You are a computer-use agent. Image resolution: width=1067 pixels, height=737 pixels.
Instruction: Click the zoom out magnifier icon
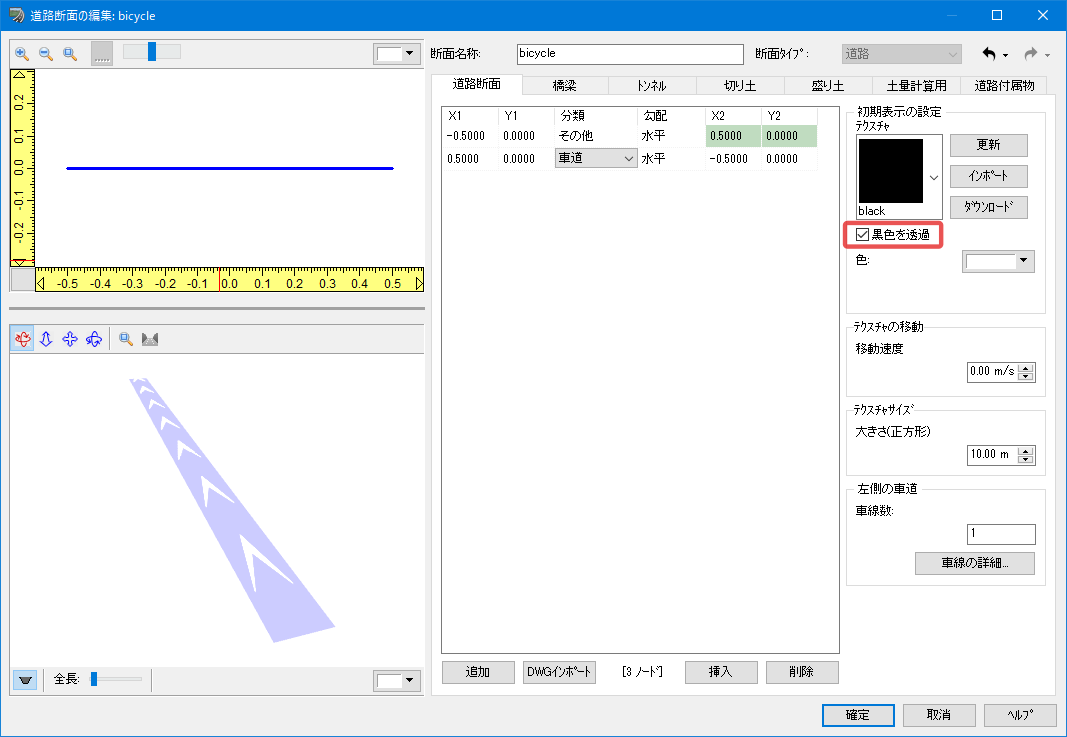coord(46,54)
